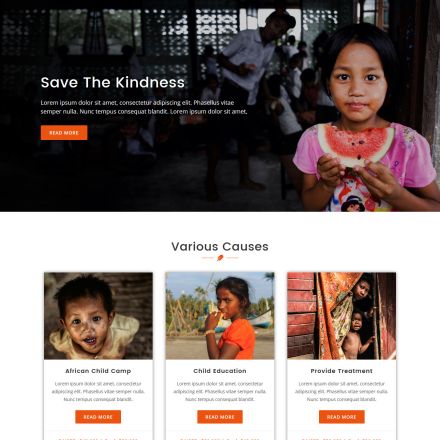The height and width of the screenshot is (440, 440).
Task: Click the orange leaf icon below Various Causes
Action: pyautogui.click(x=220, y=258)
